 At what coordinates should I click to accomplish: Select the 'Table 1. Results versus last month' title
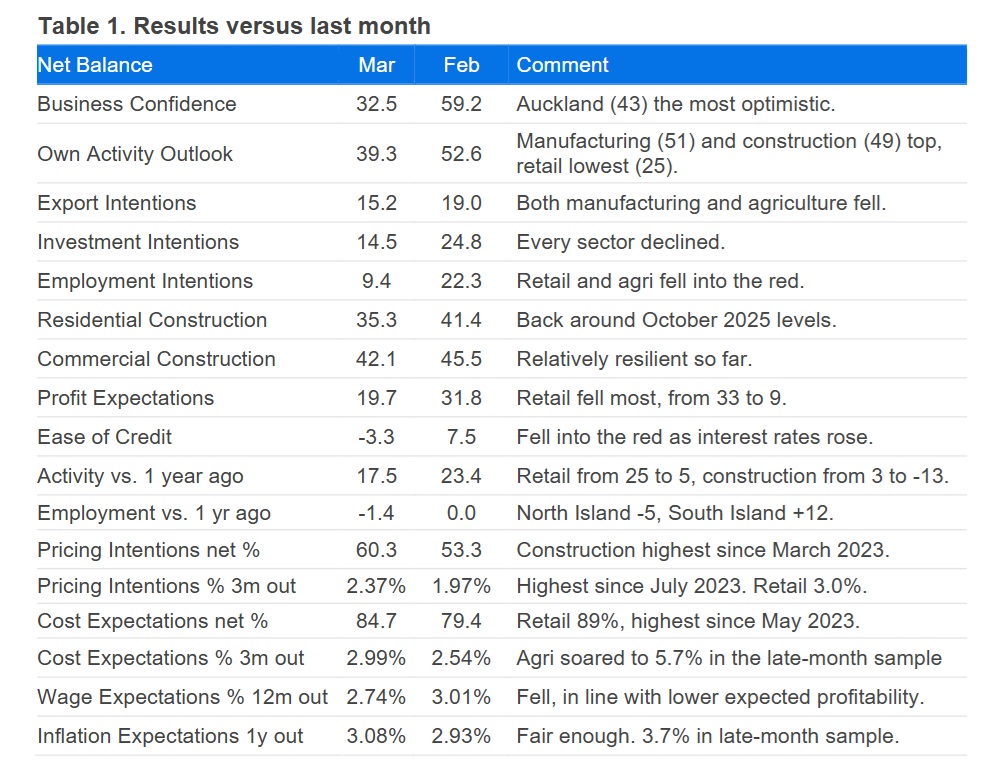234,26
